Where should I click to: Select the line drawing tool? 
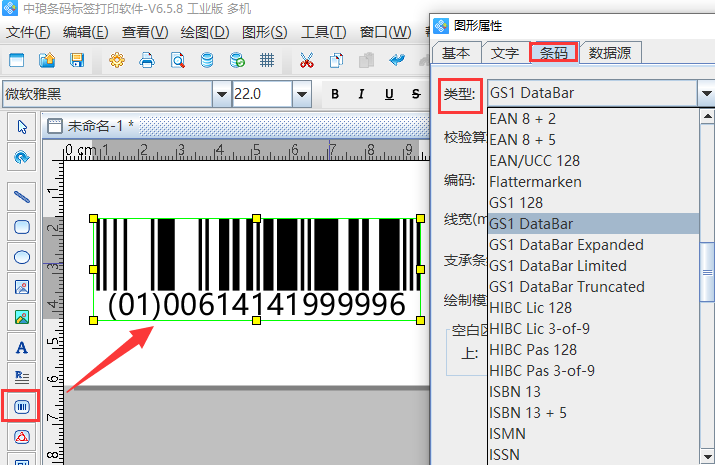tap(22, 196)
